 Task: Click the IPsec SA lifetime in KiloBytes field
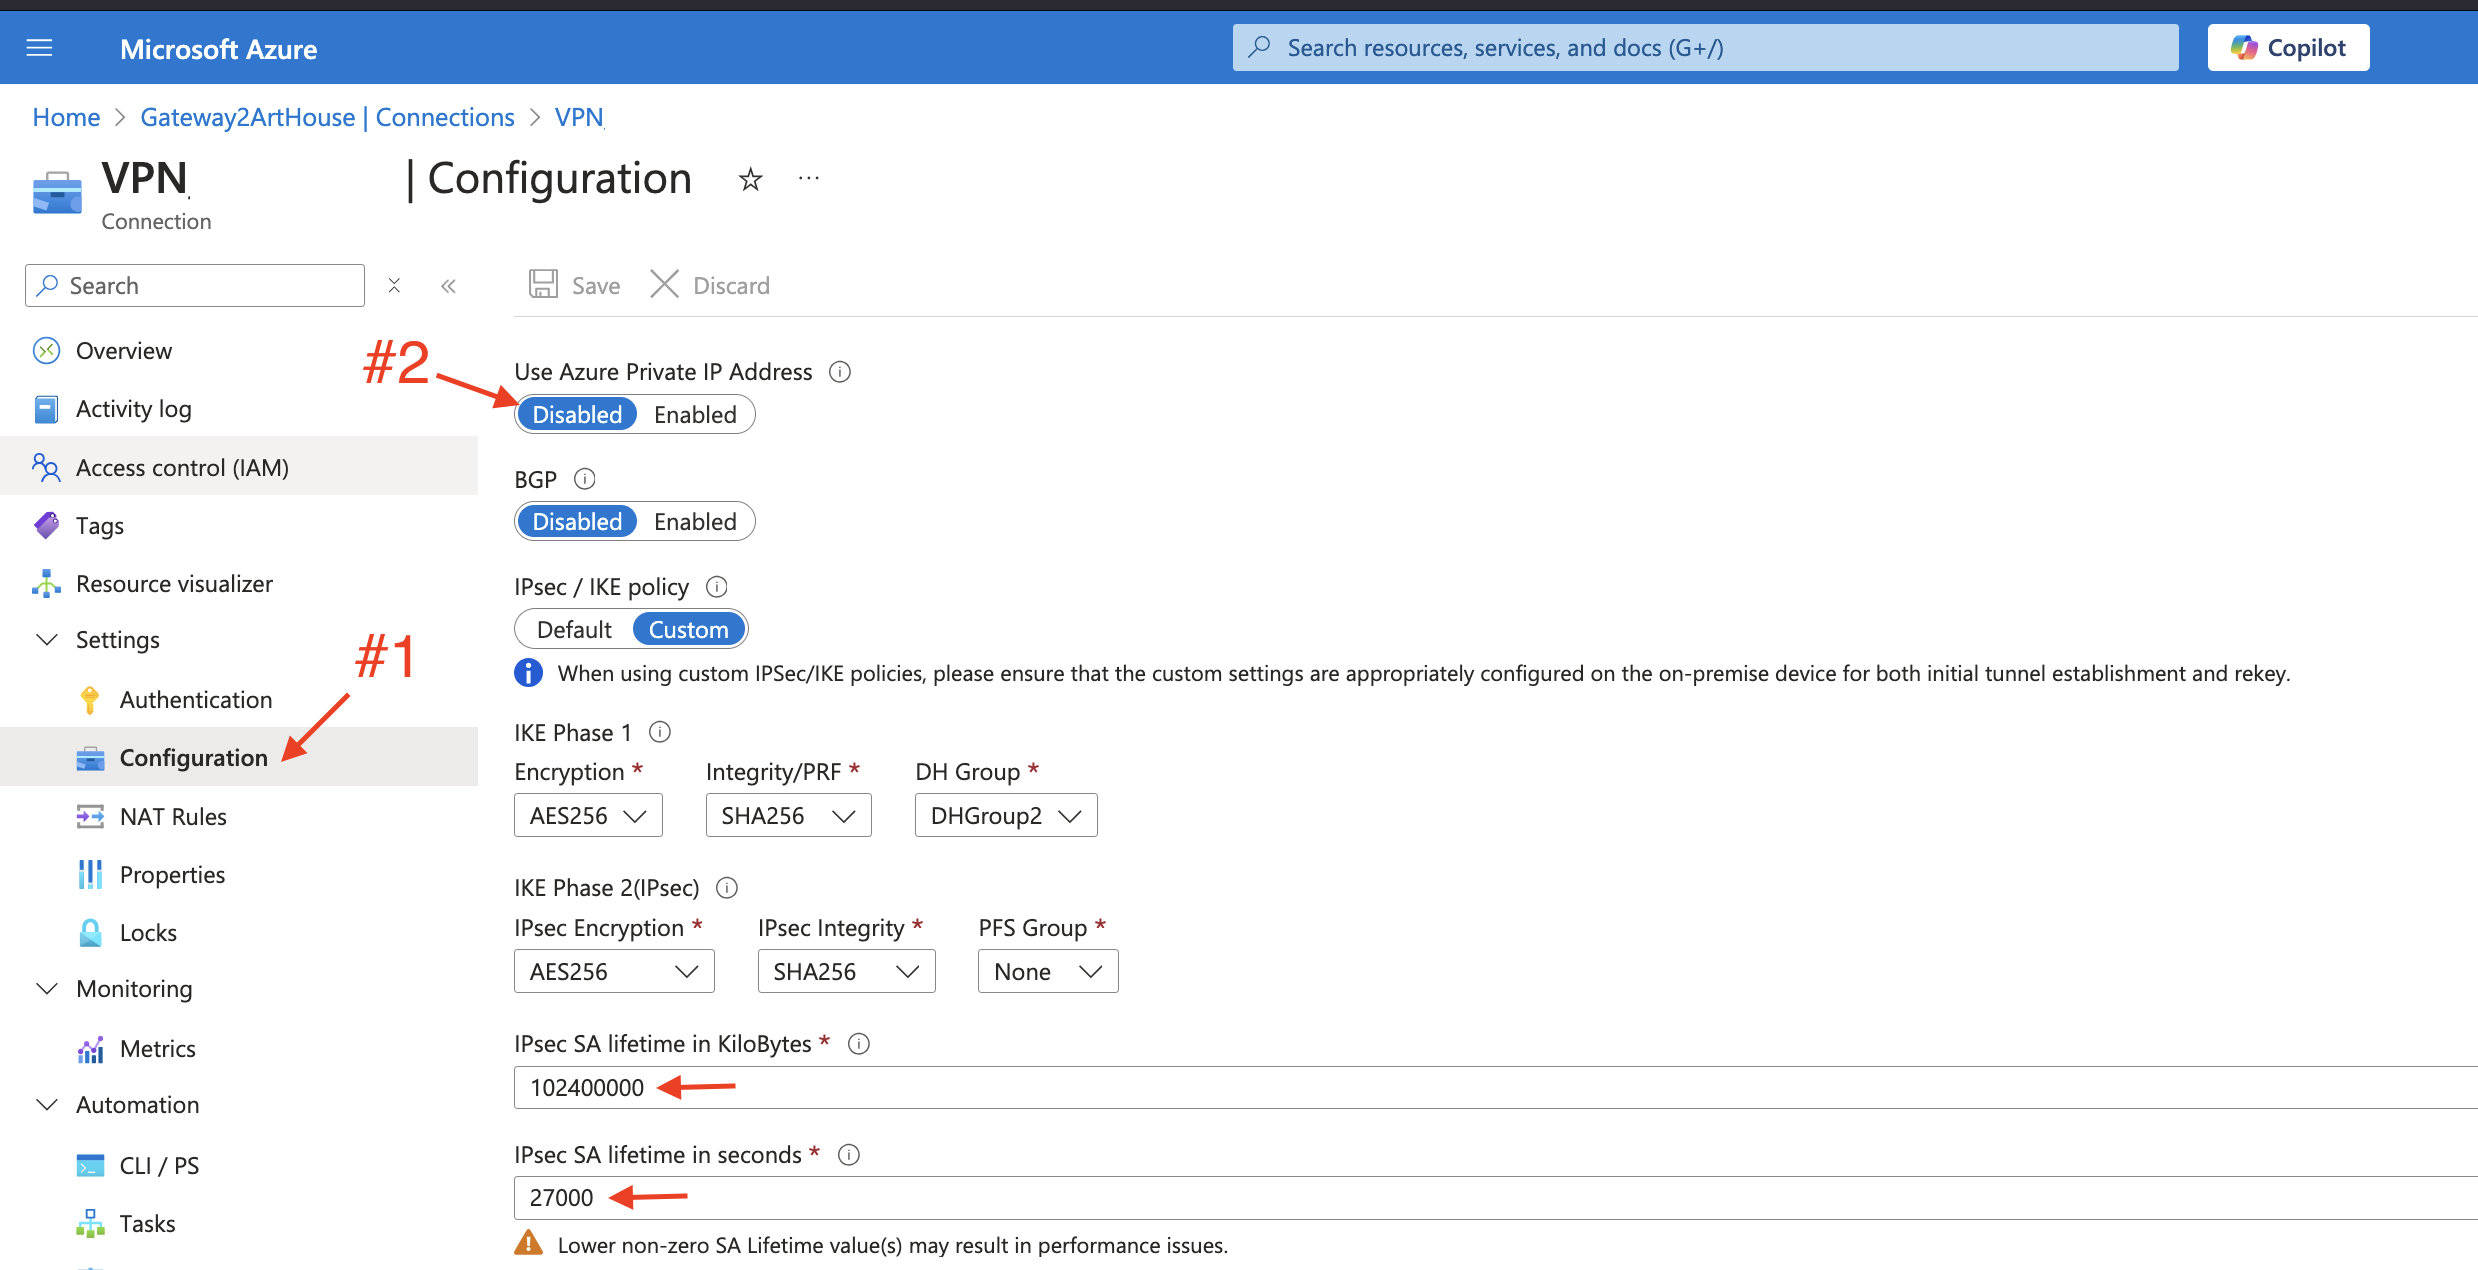click(x=1496, y=1088)
